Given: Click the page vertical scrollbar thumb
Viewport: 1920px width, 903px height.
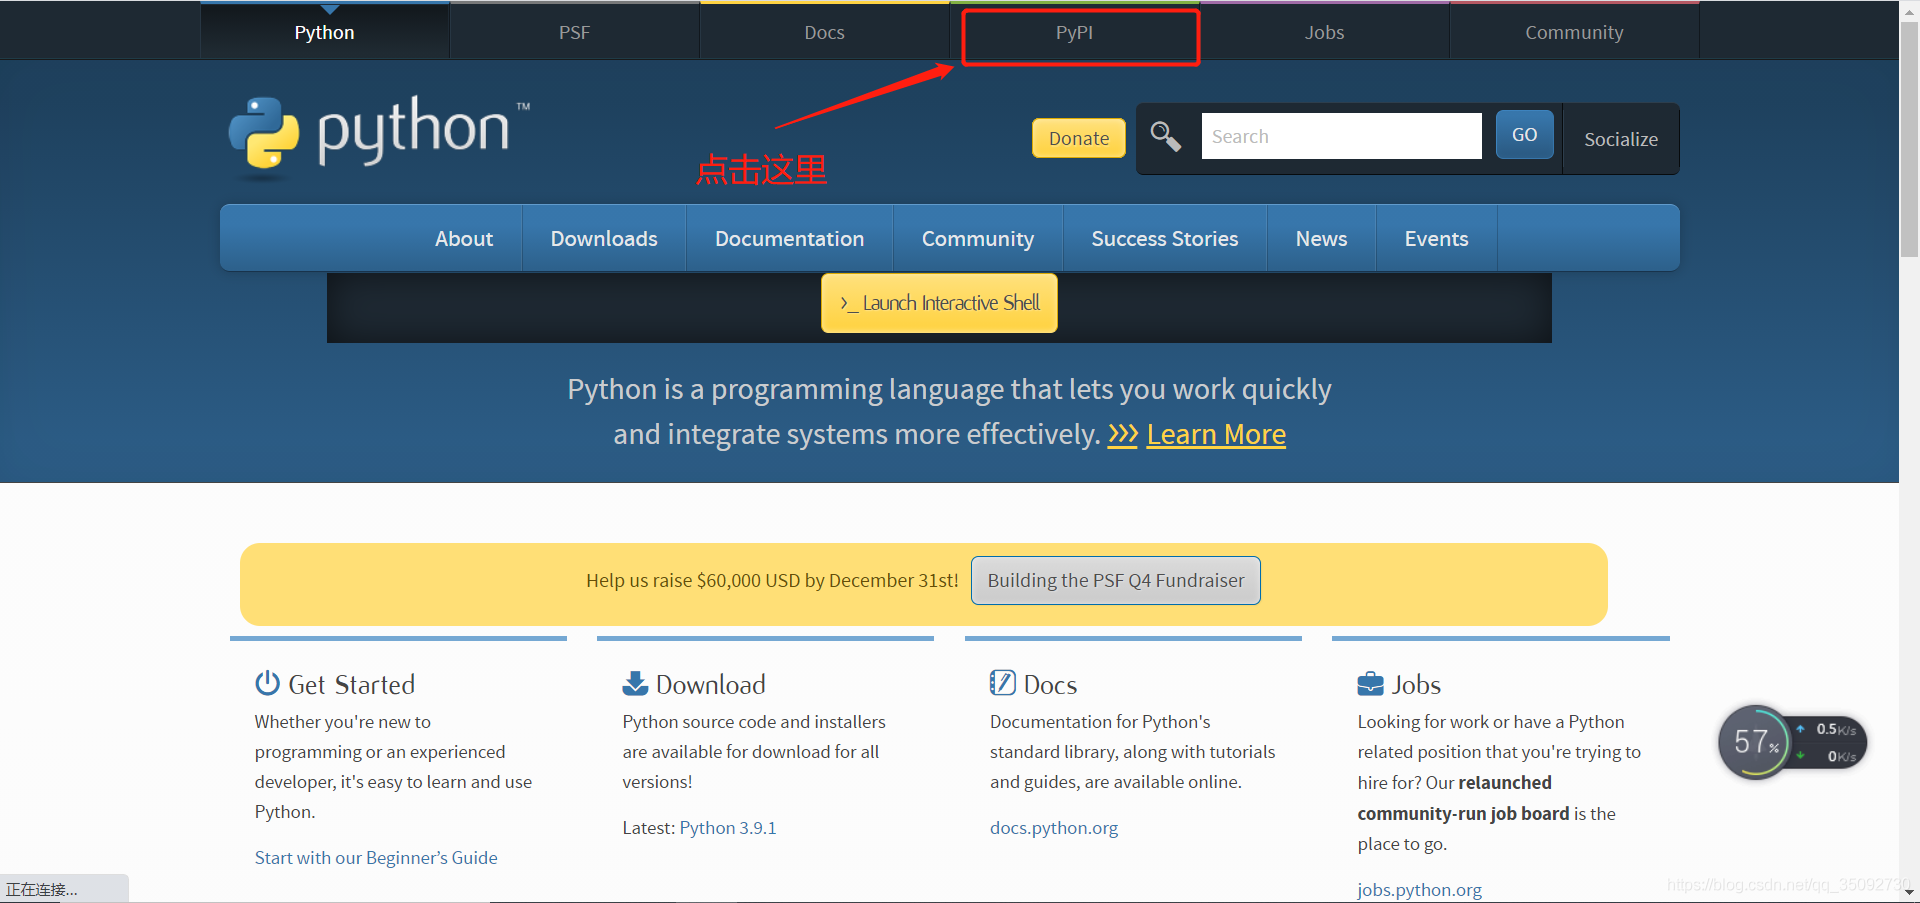Looking at the screenshot, I should pyautogui.click(x=1909, y=140).
